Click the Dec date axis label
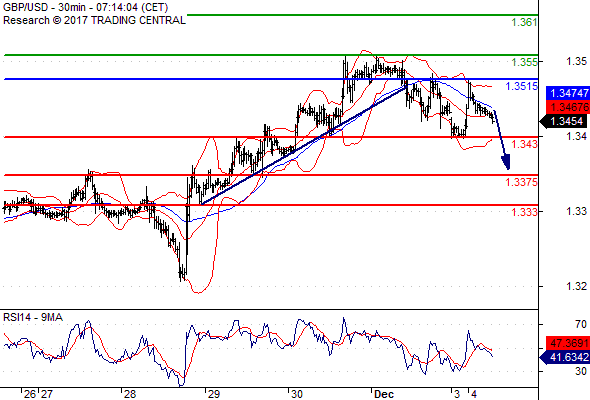Screen dimensions: 590x400 click(384, 394)
